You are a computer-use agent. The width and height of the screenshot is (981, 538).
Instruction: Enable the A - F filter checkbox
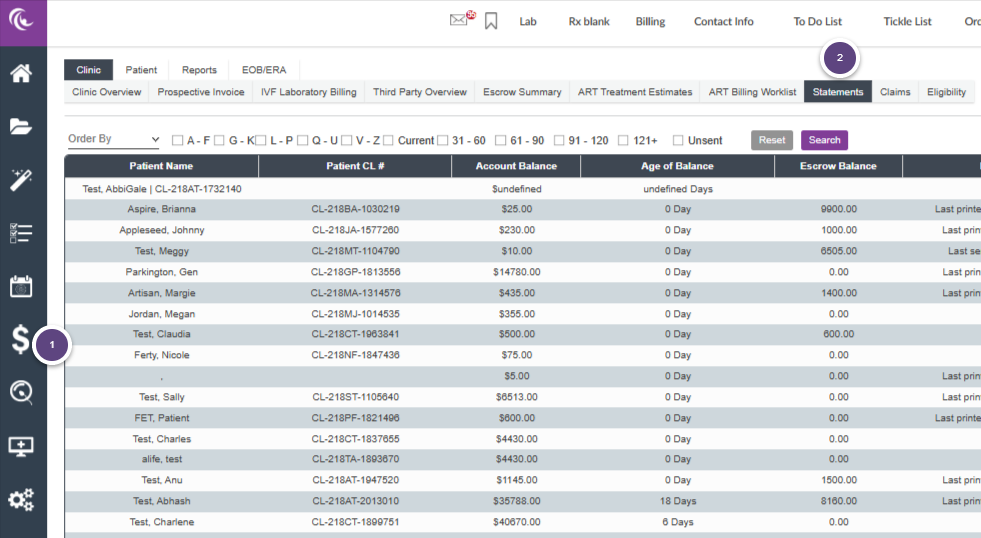click(x=178, y=141)
